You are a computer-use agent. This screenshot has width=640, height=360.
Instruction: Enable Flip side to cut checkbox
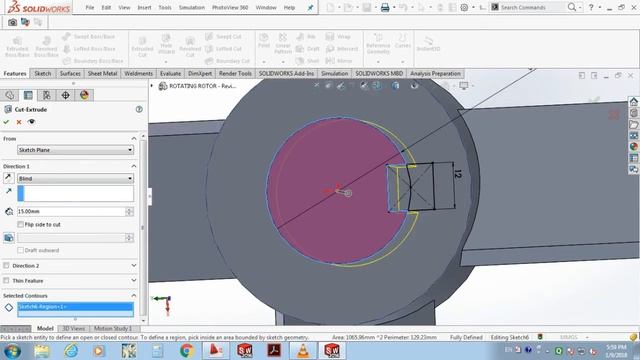click(20, 224)
